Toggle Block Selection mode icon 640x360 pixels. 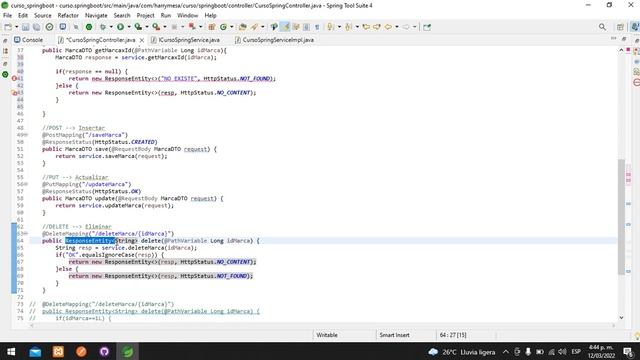306,27
